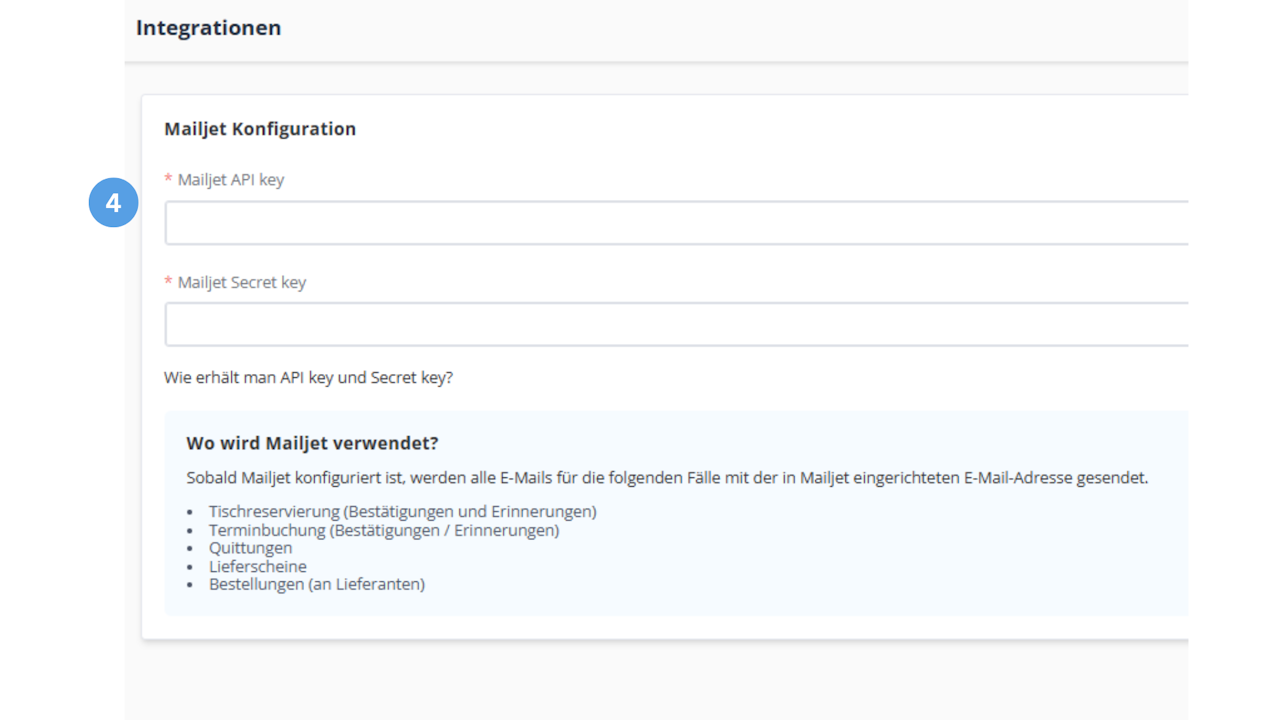
Task: Click the 'Sobald Mailjet konfiguriert ist' description sentence
Action: point(667,478)
